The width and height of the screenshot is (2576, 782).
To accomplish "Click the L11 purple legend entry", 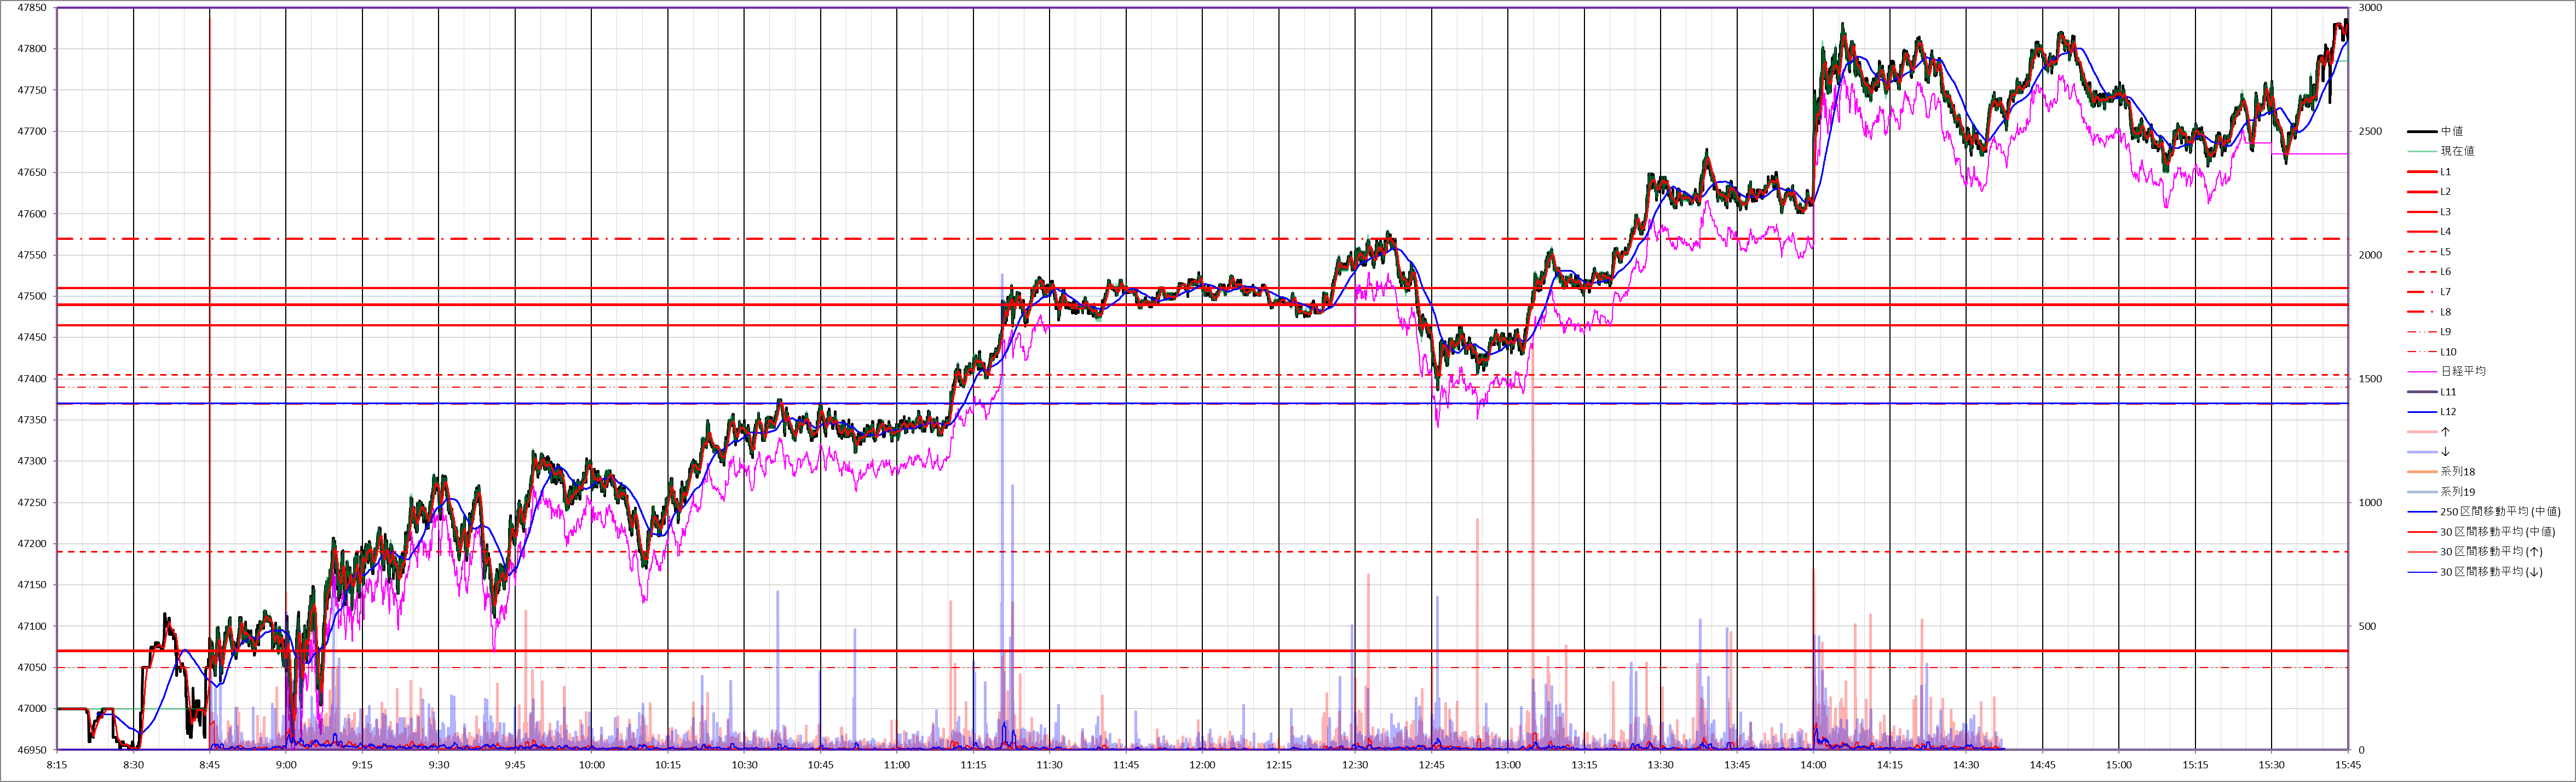I will pyautogui.click(x=2448, y=392).
